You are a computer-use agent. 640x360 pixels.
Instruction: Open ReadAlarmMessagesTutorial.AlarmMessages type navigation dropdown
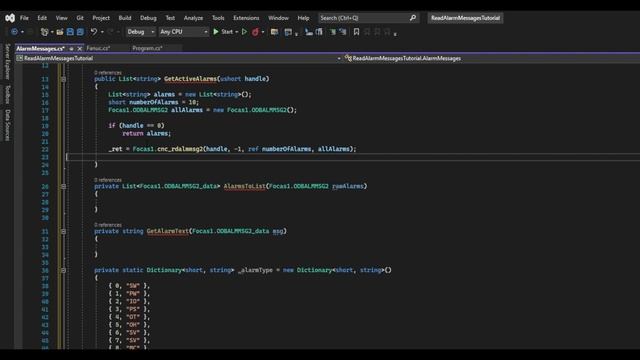492,58
